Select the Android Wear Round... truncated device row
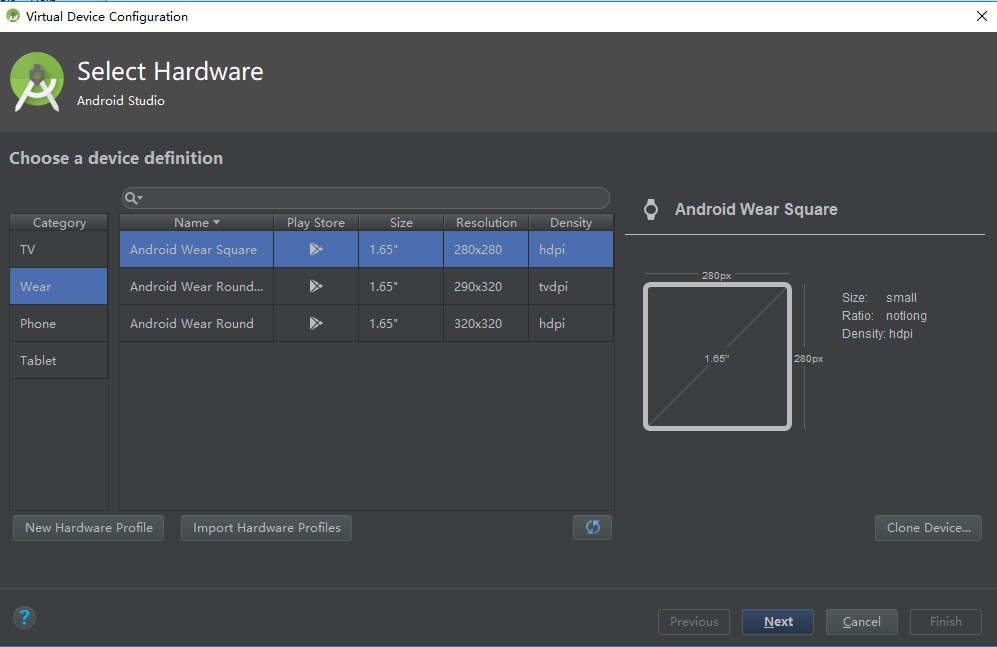The height and width of the screenshot is (647, 997). click(x=366, y=286)
